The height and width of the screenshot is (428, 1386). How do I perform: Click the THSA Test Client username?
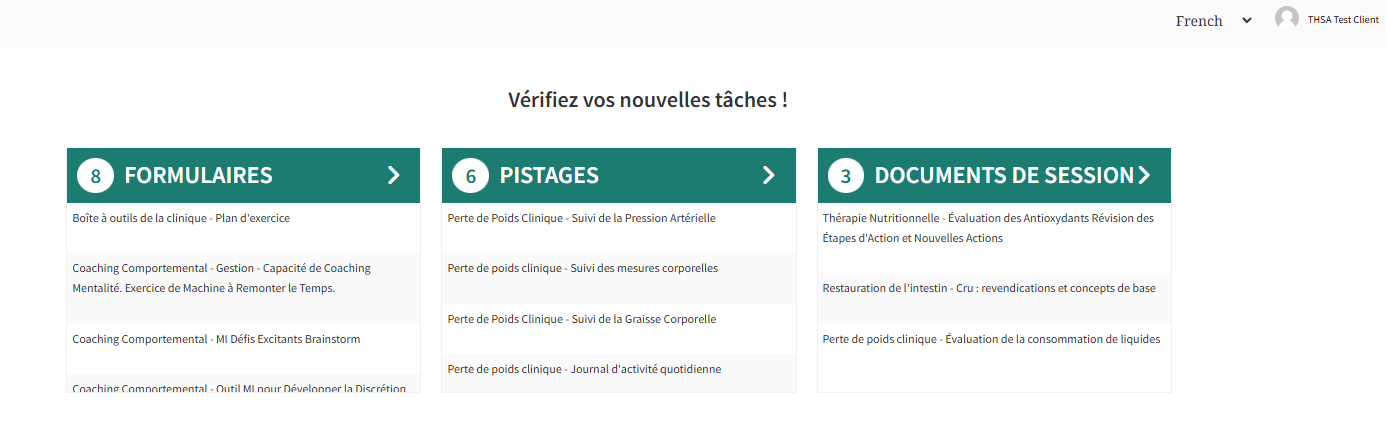(x=1343, y=20)
